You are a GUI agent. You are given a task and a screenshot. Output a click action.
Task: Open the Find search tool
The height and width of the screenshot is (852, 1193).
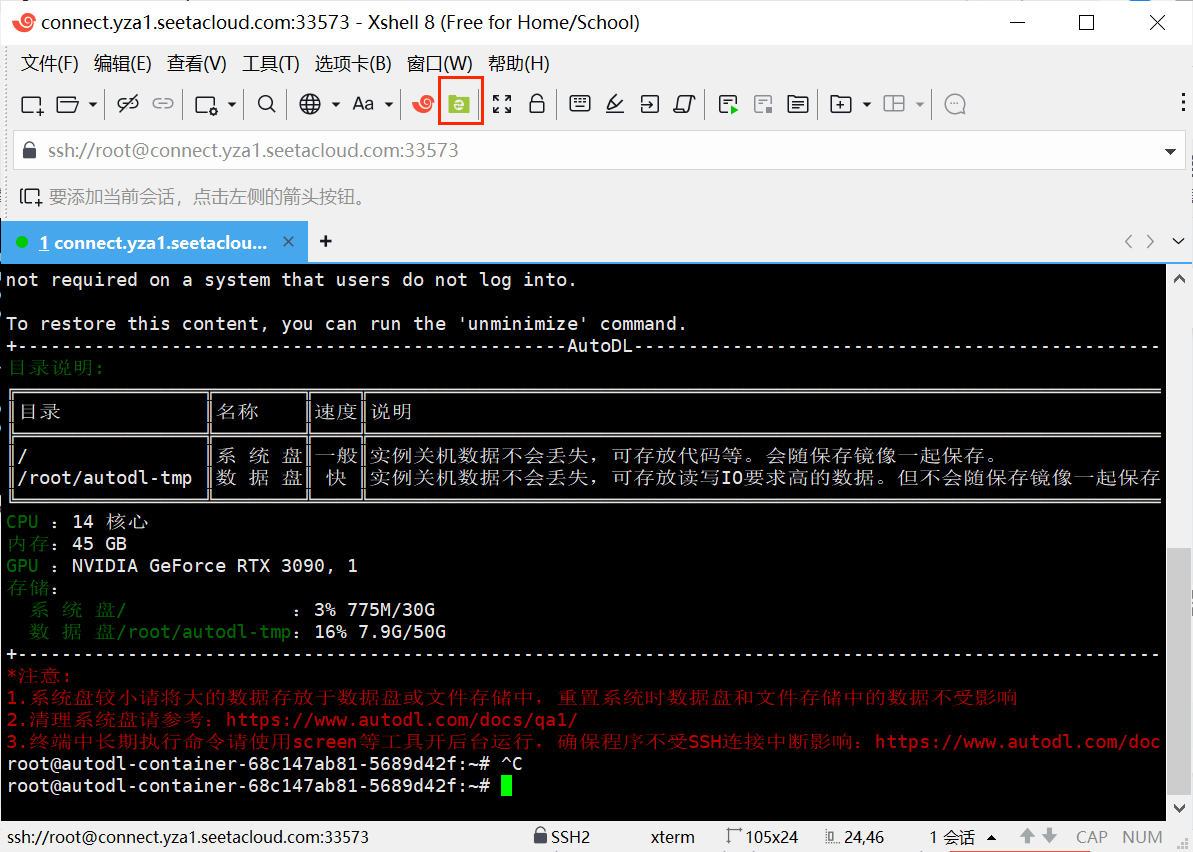tap(267, 103)
